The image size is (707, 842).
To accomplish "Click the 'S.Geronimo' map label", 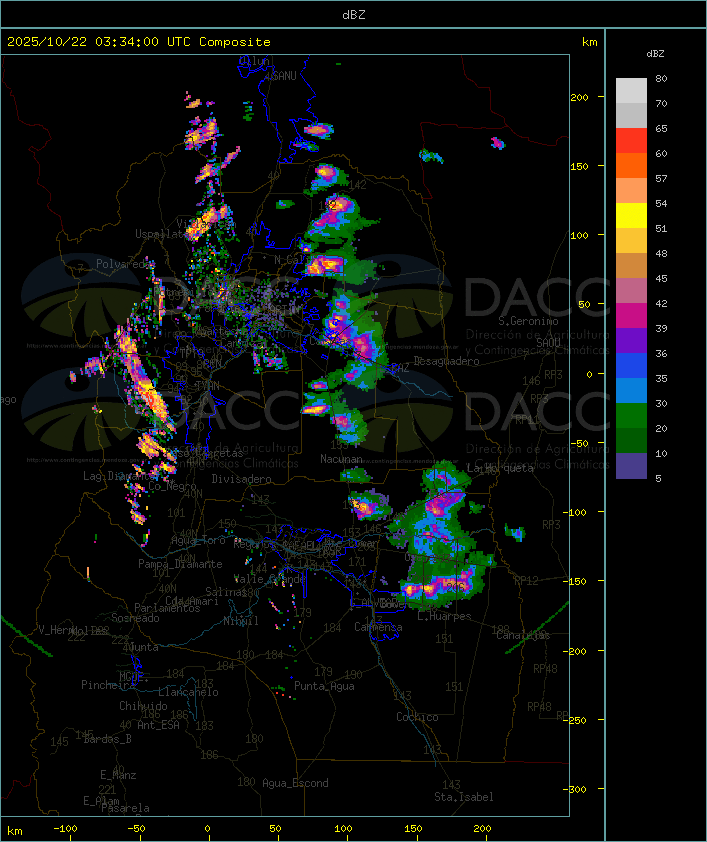I will (x=528, y=321).
